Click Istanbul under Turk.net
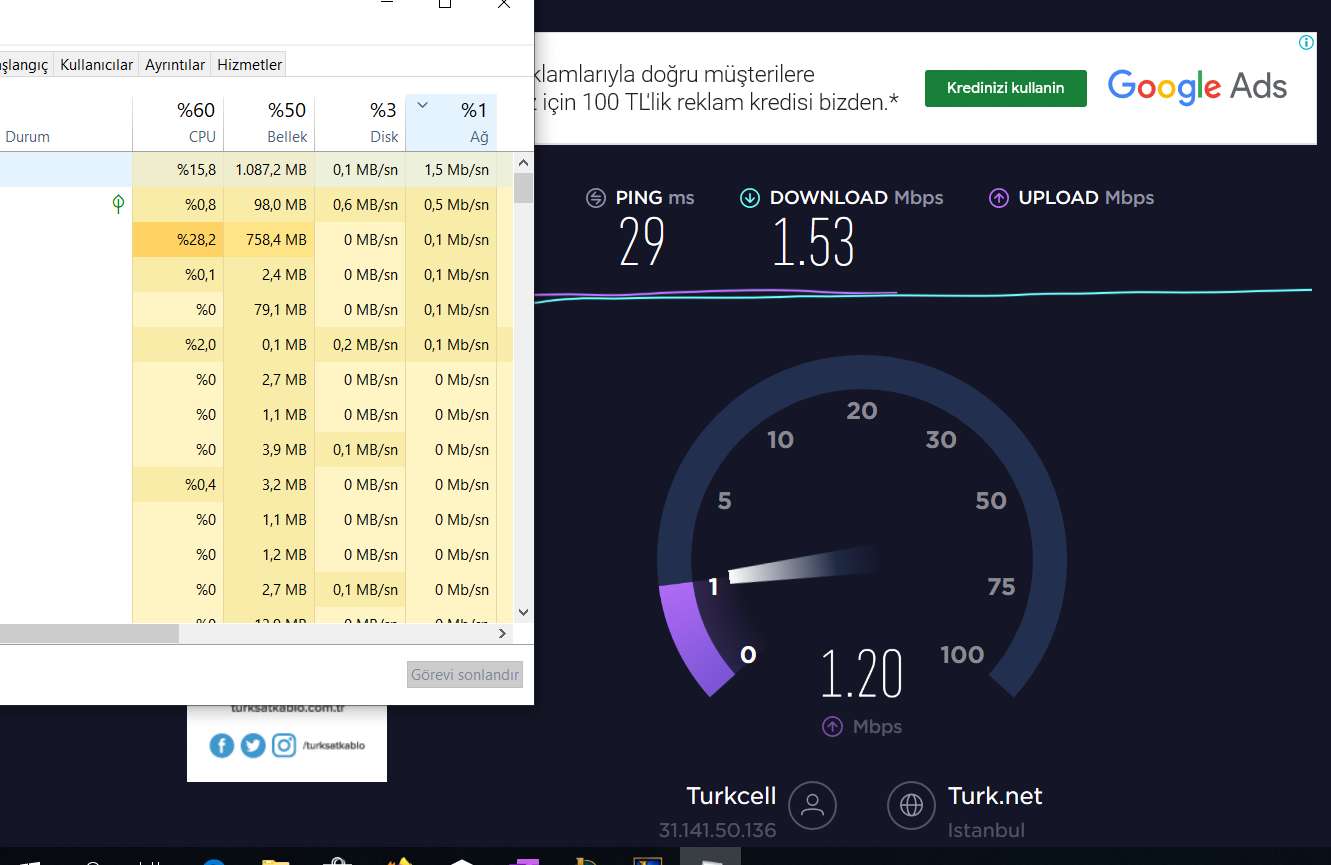The width and height of the screenshot is (1331, 865). [x=986, y=831]
